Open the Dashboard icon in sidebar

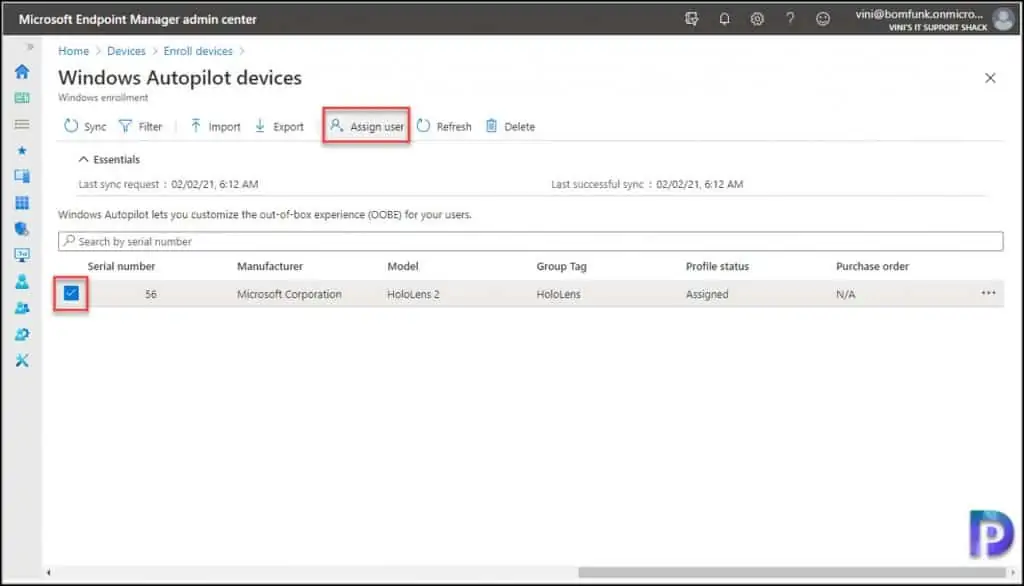22,98
